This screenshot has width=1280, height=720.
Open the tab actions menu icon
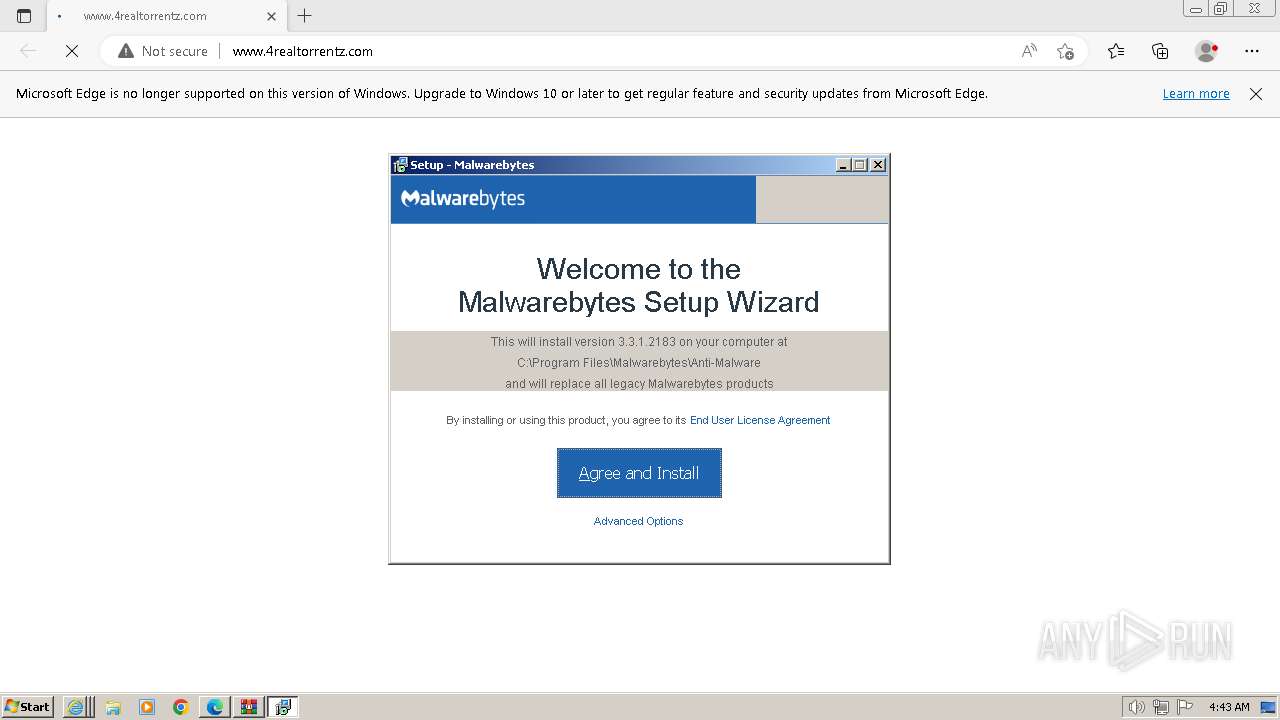tap(24, 16)
